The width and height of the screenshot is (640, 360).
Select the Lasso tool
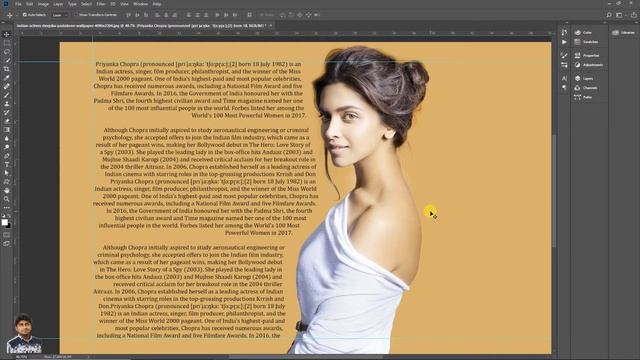7,52
